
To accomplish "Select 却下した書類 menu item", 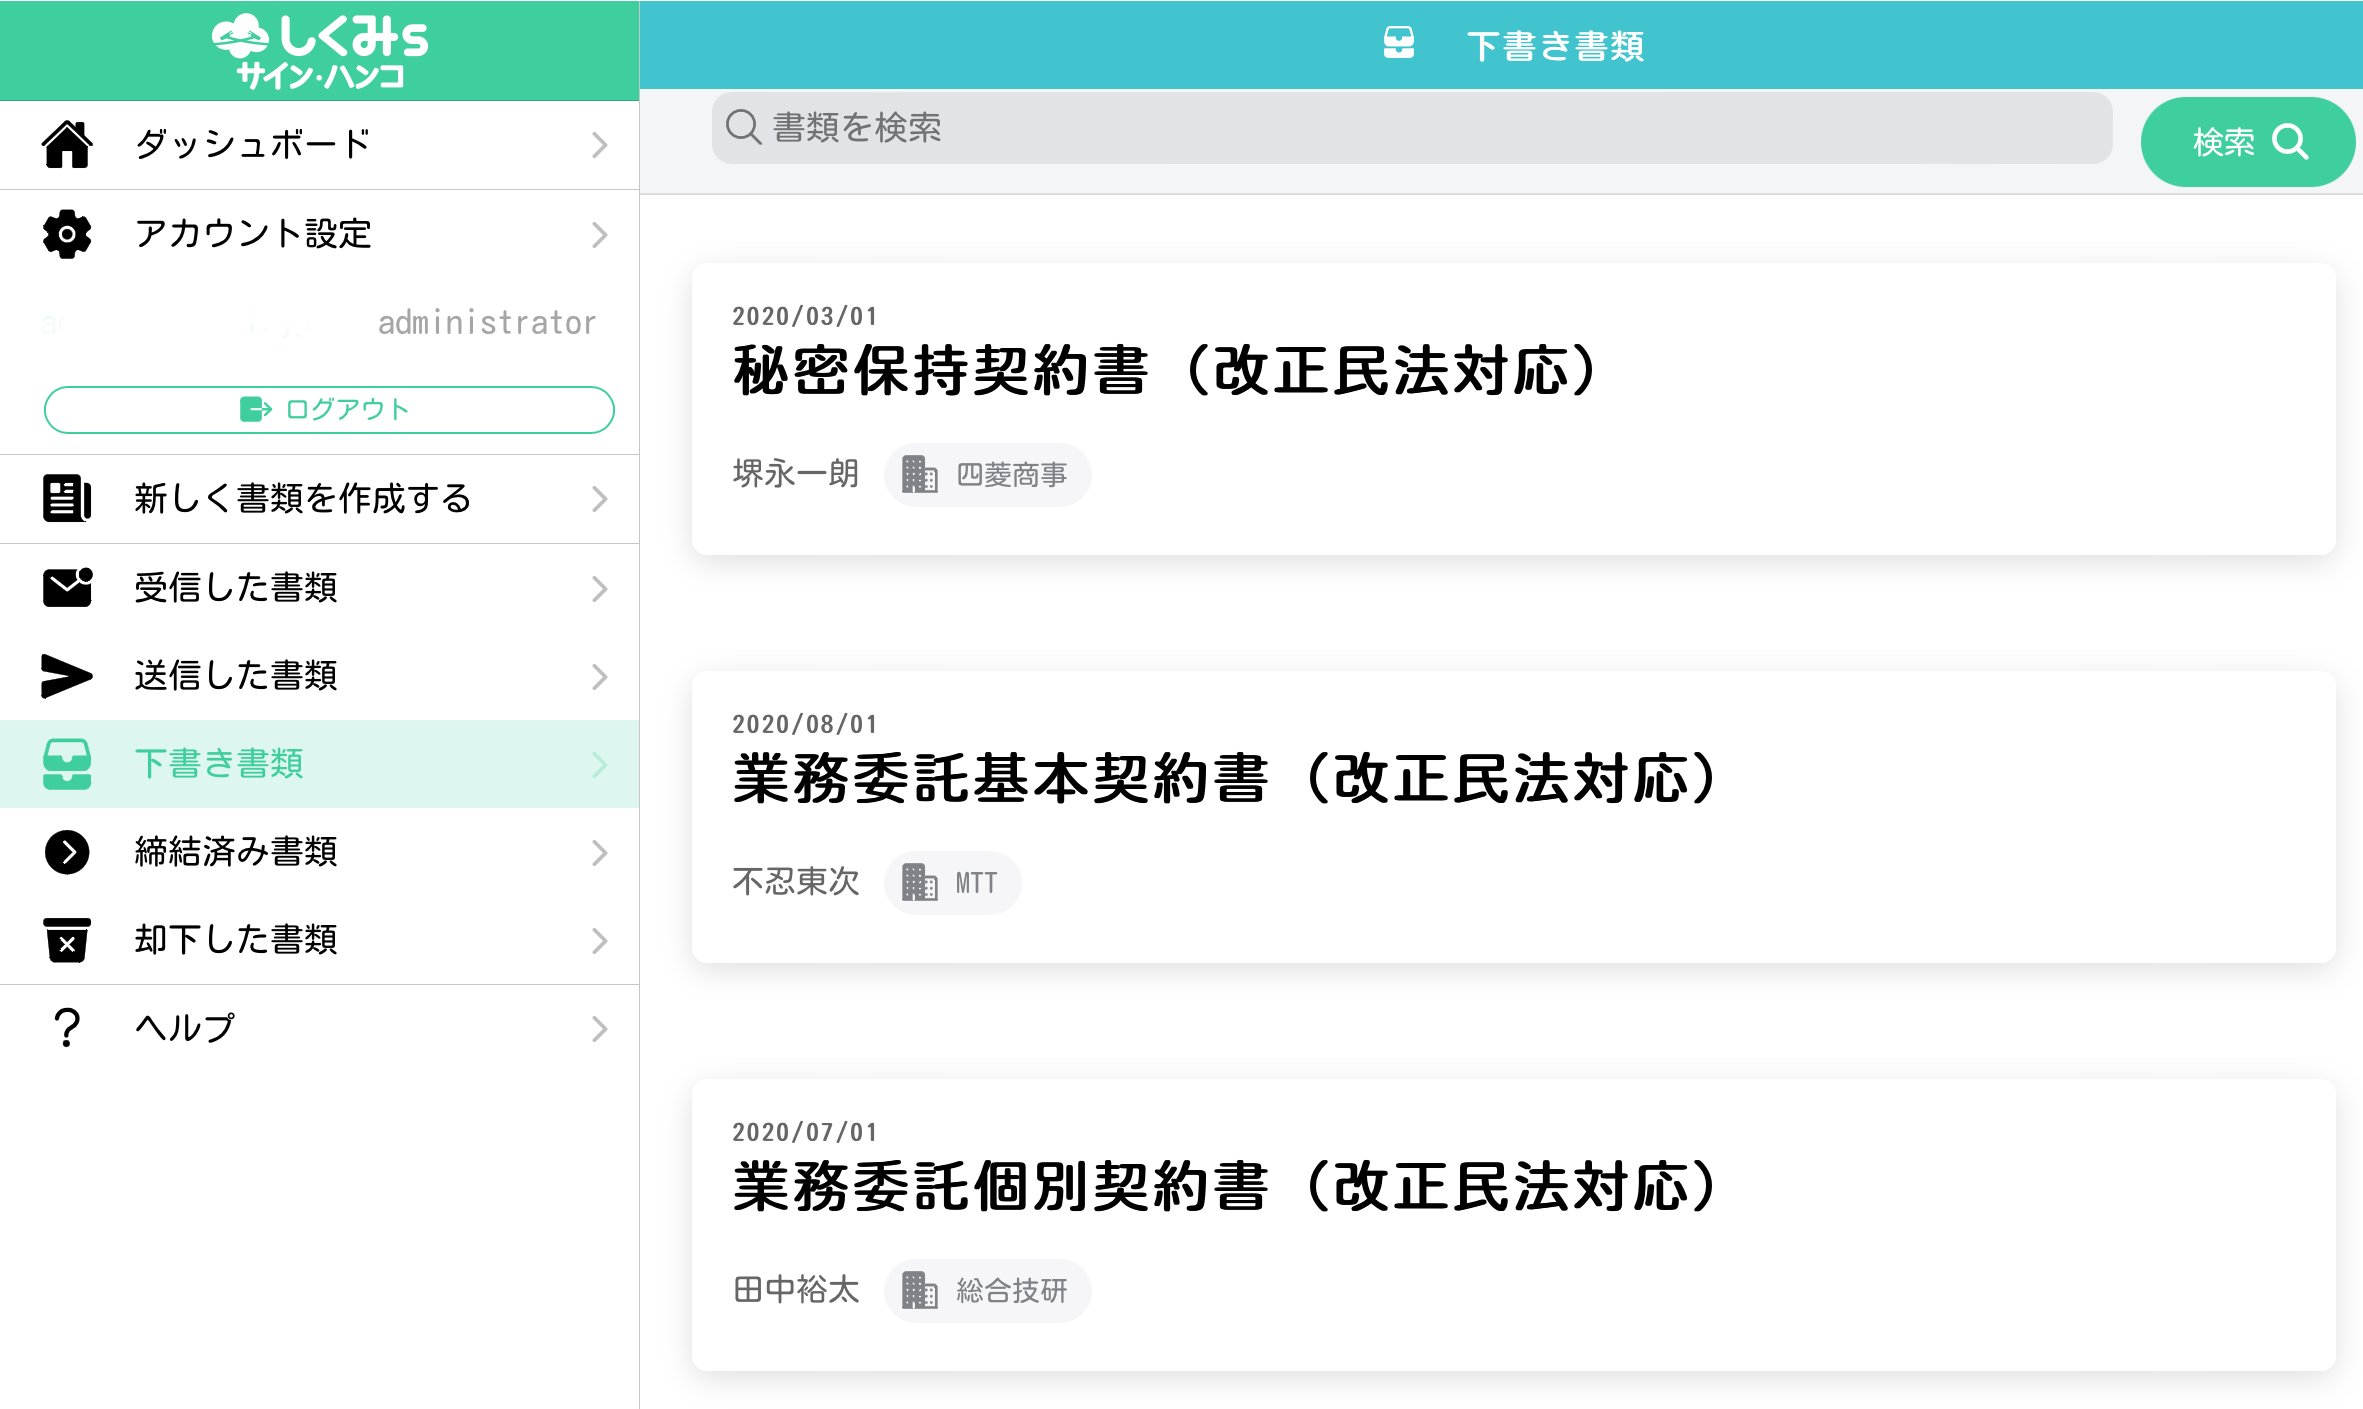I will coord(320,940).
